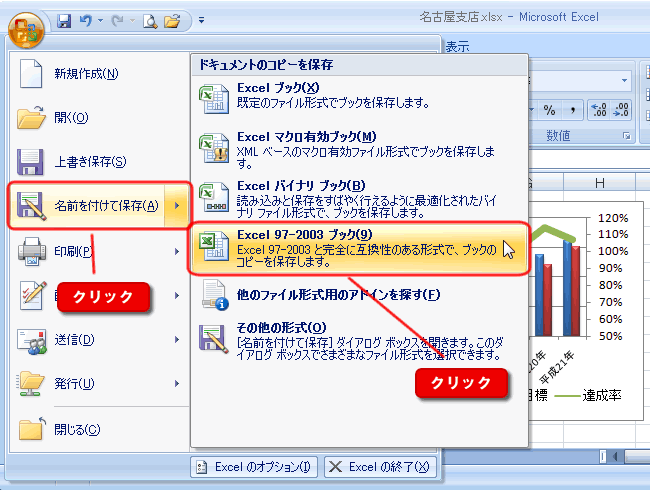Open the Undo history dropdown arrow

coord(100,20)
